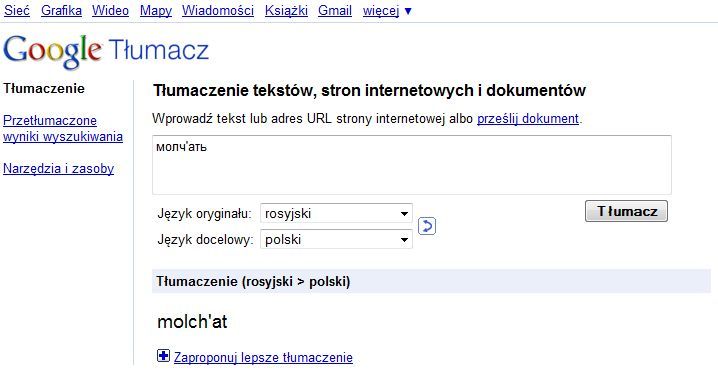718x371 pixels.
Task: Open Grafika in the top navigation
Action: [61, 11]
